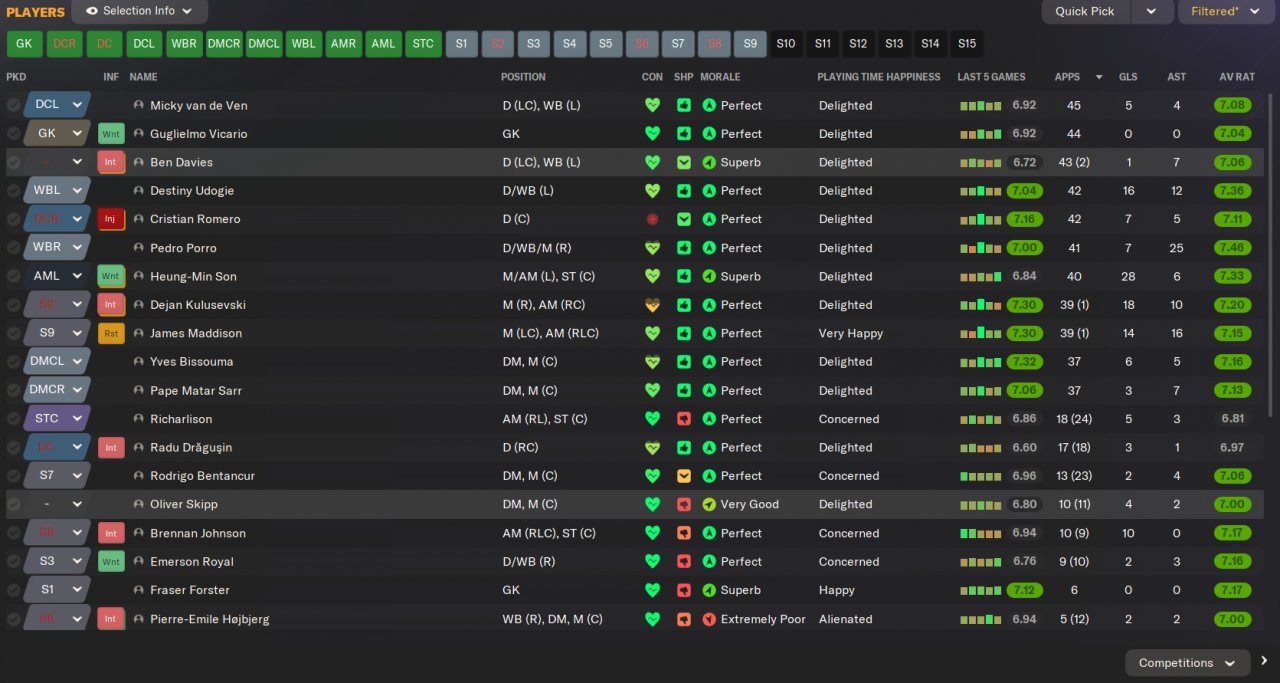Click Fraser Forster's Superb morale icon

point(709,590)
